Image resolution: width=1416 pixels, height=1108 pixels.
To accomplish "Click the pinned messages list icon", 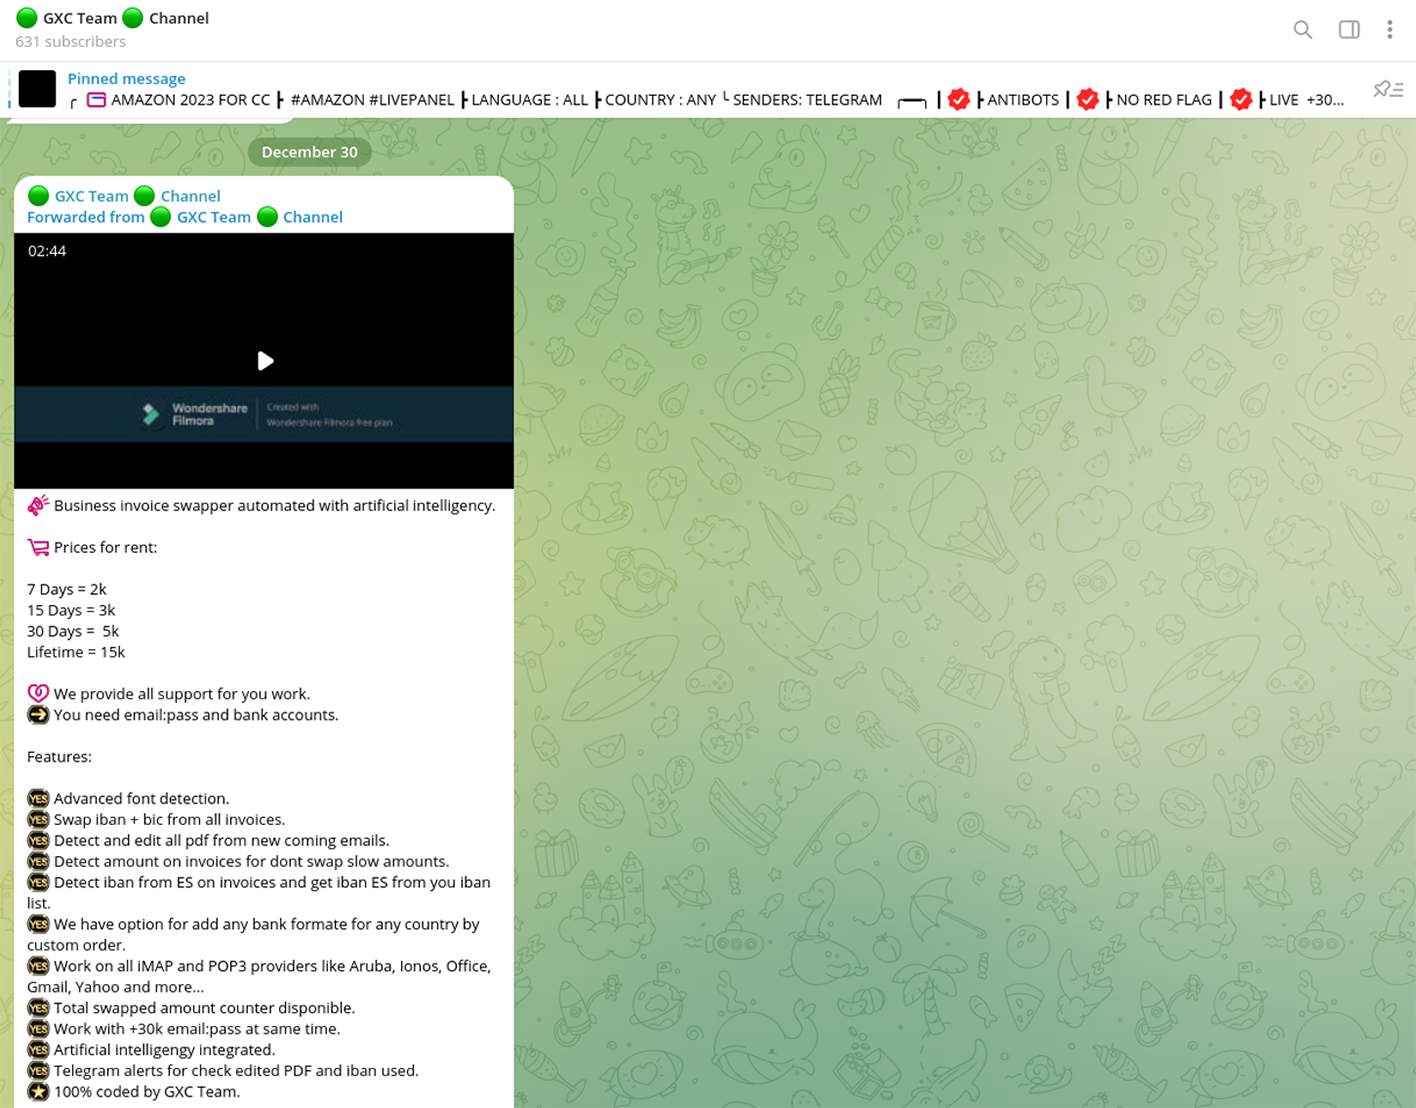I will tap(1388, 90).
